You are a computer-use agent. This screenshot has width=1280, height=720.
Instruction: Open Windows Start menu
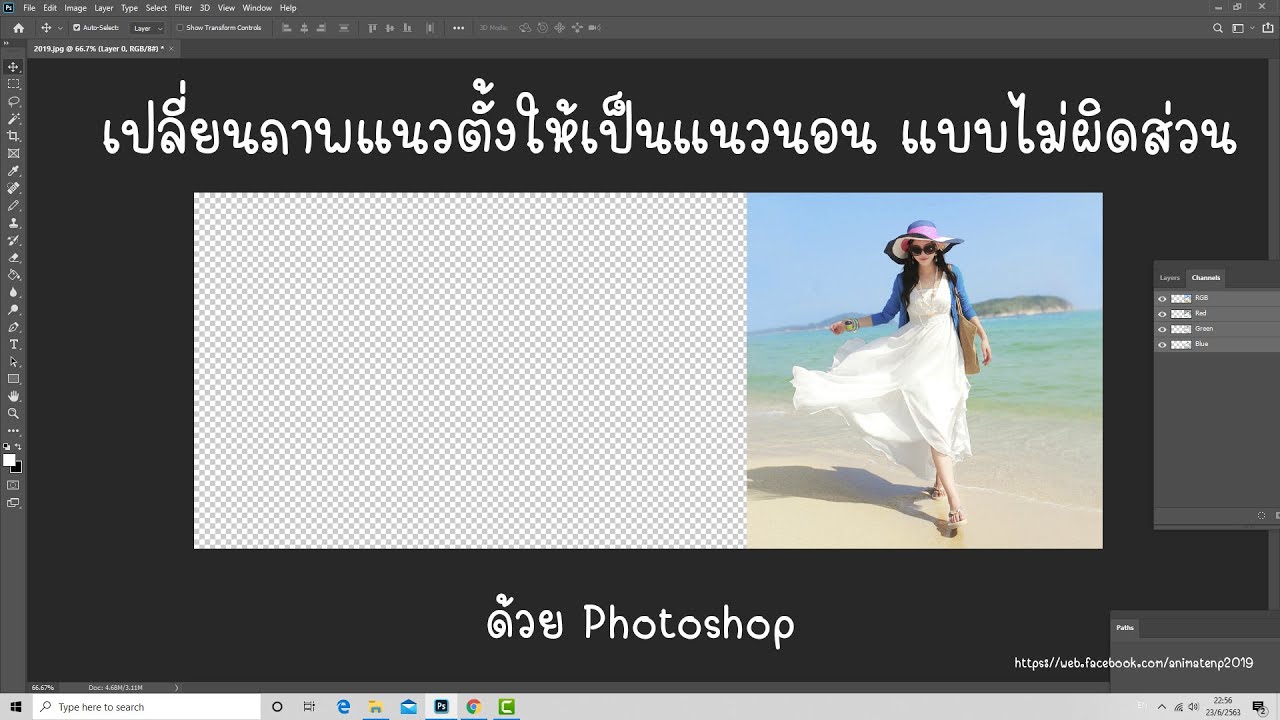(16, 707)
